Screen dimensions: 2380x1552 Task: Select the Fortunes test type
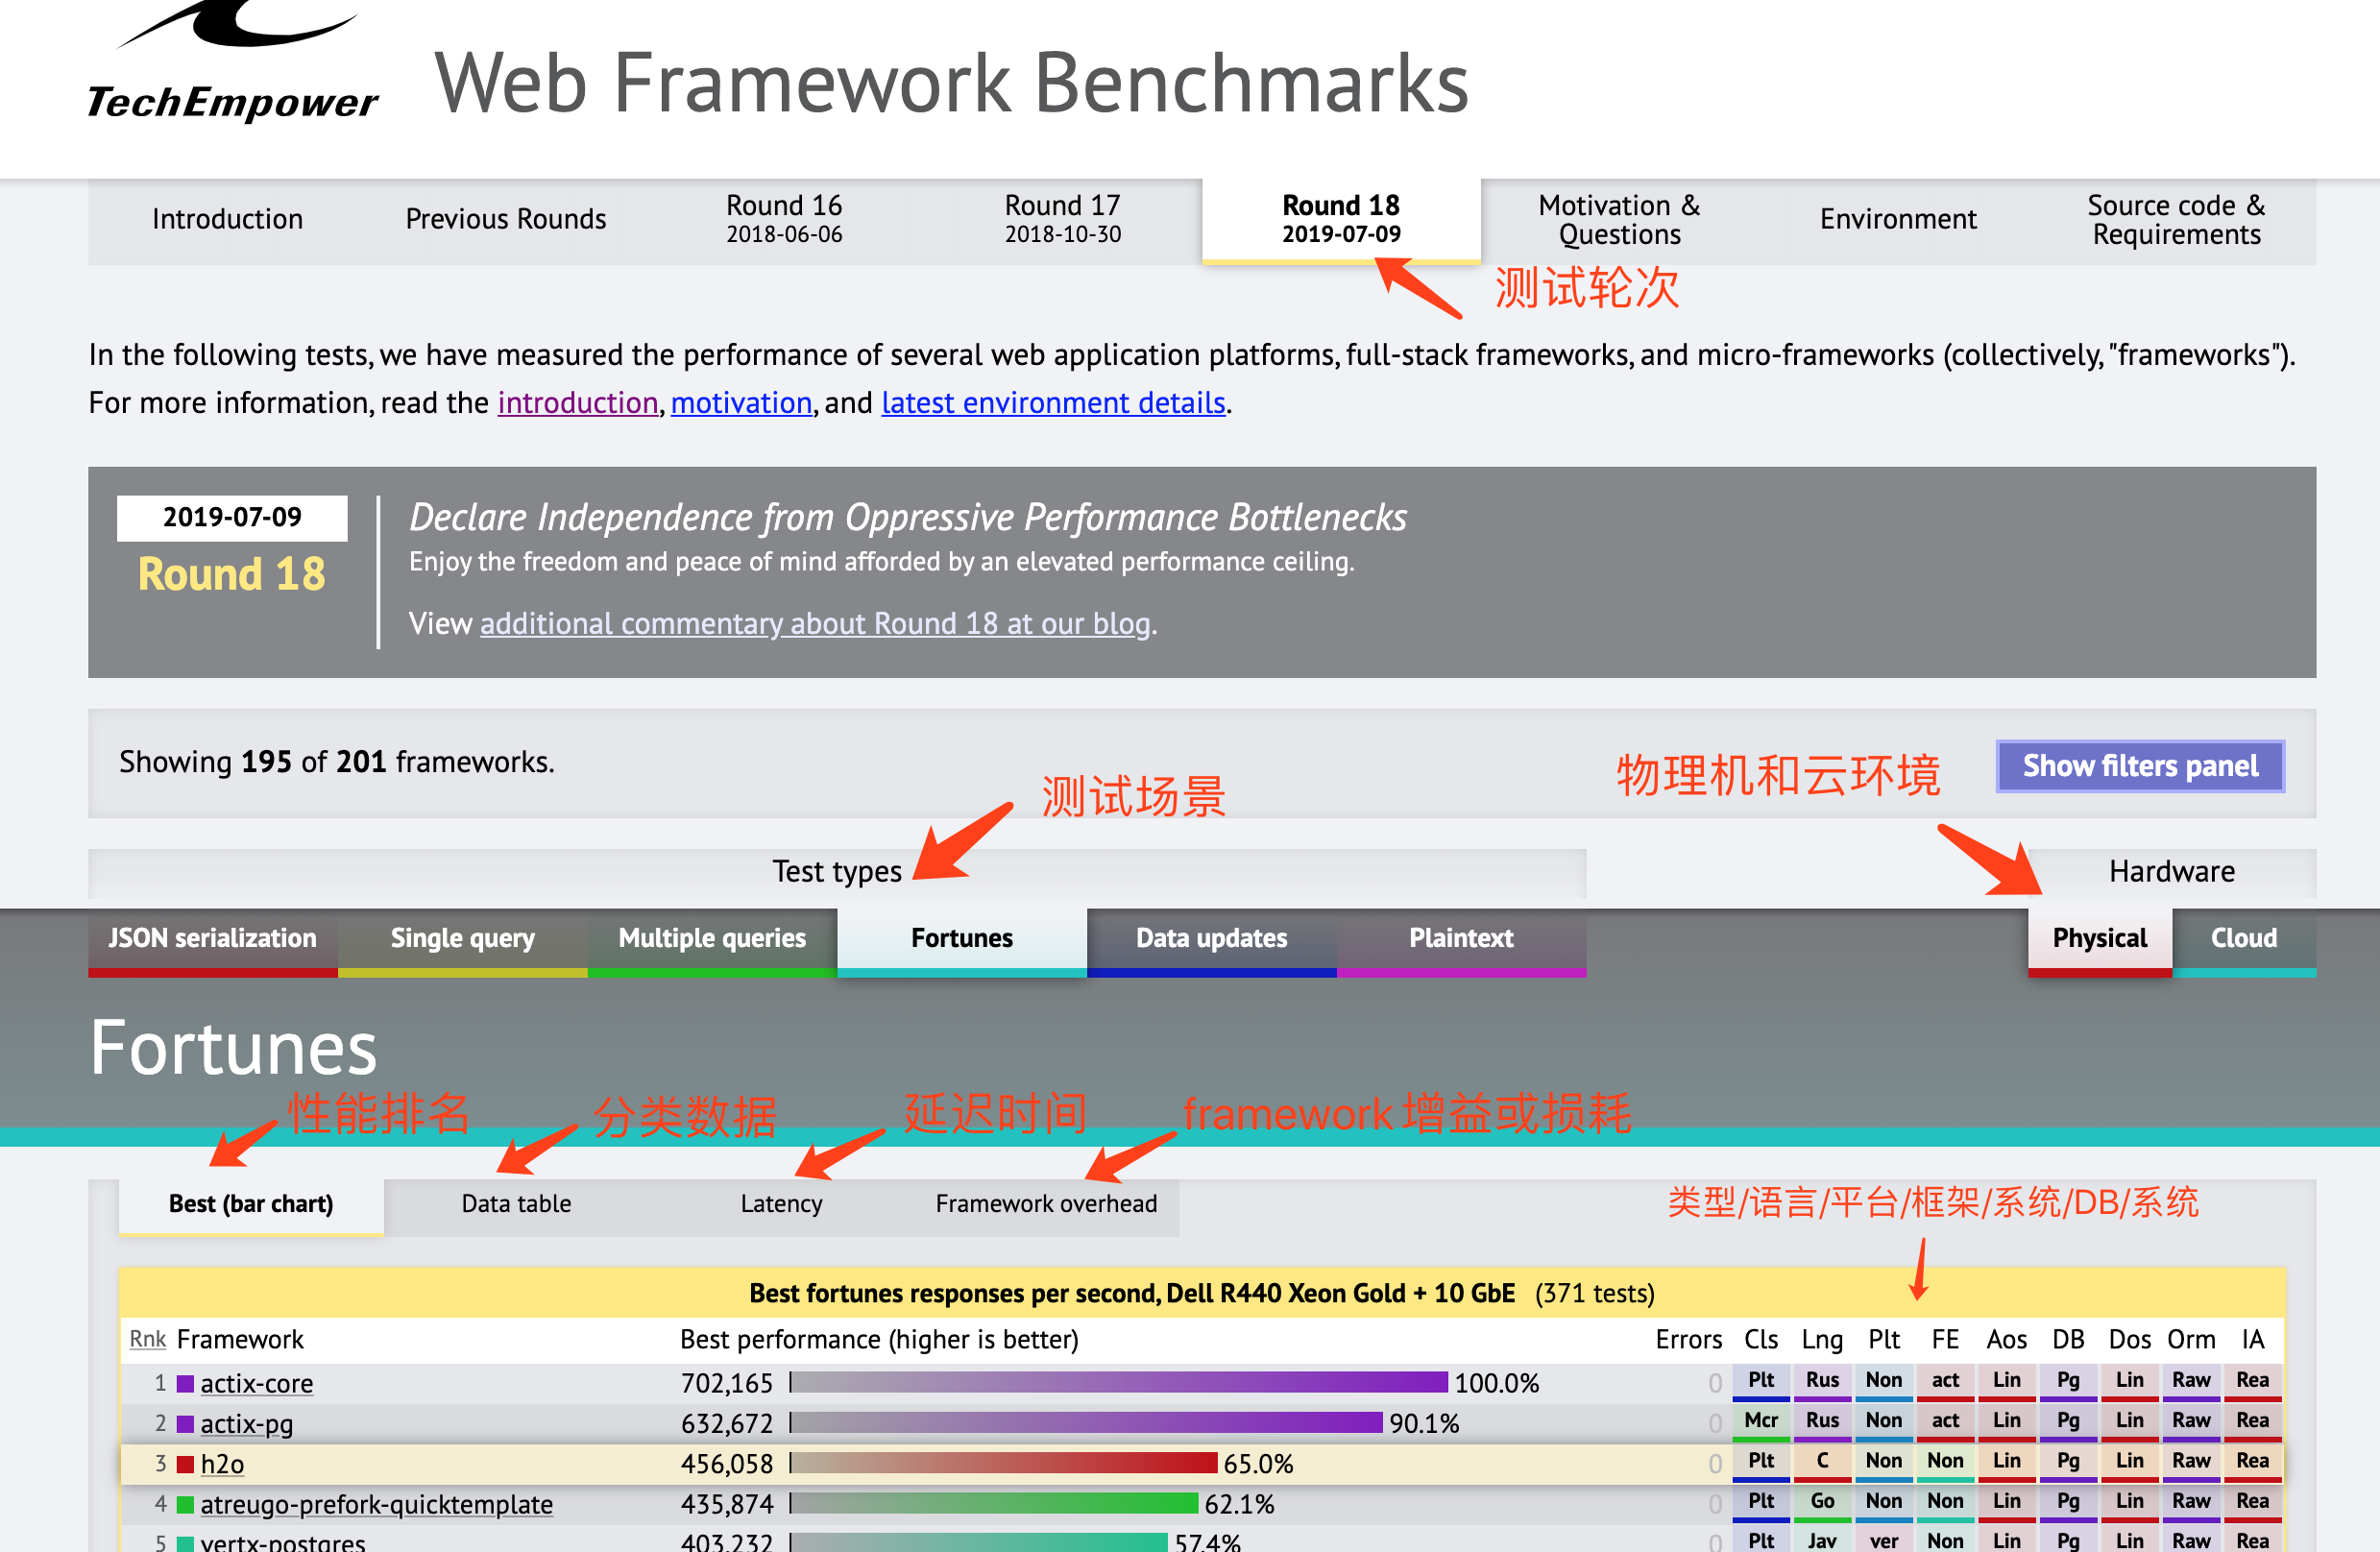pos(962,940)
